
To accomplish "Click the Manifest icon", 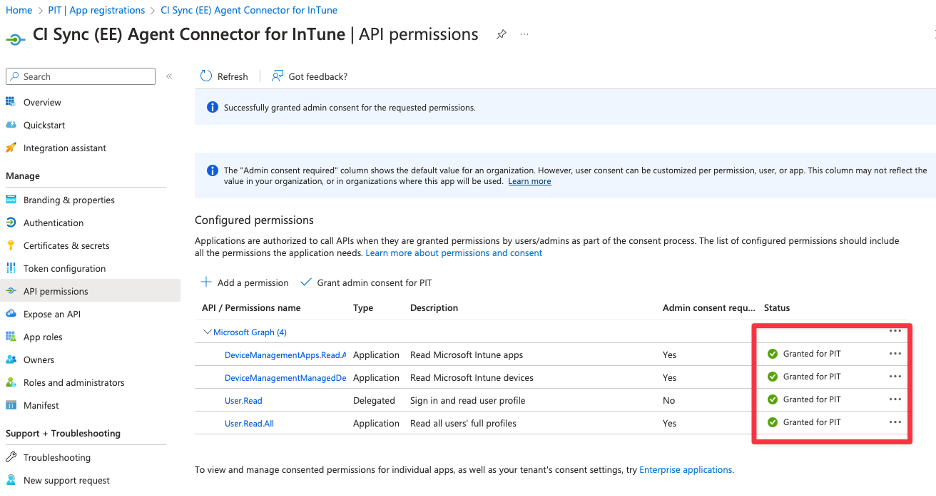I will (x=11, y=405).
